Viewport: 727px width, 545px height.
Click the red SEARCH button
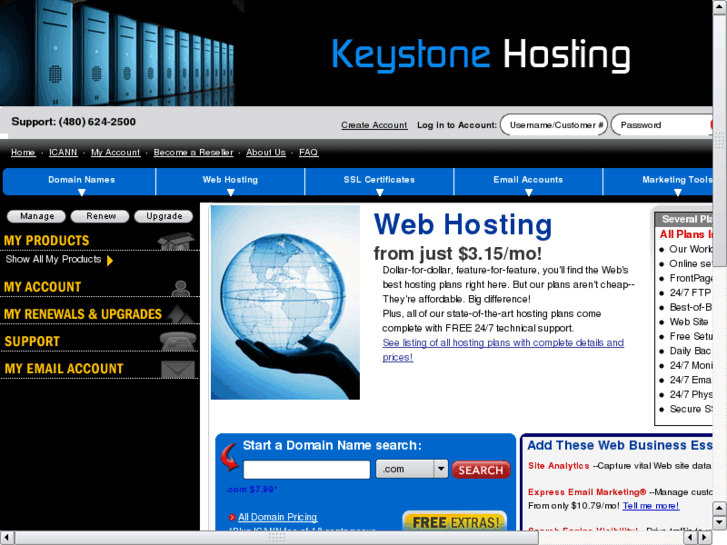click(x=481, y=470)
